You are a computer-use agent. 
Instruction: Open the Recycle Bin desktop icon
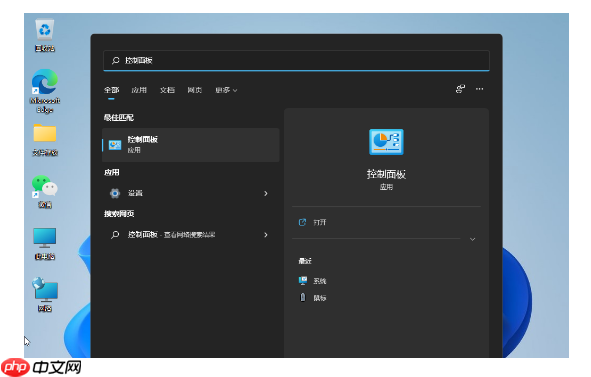pyautogui.click(x=45, y=35)
